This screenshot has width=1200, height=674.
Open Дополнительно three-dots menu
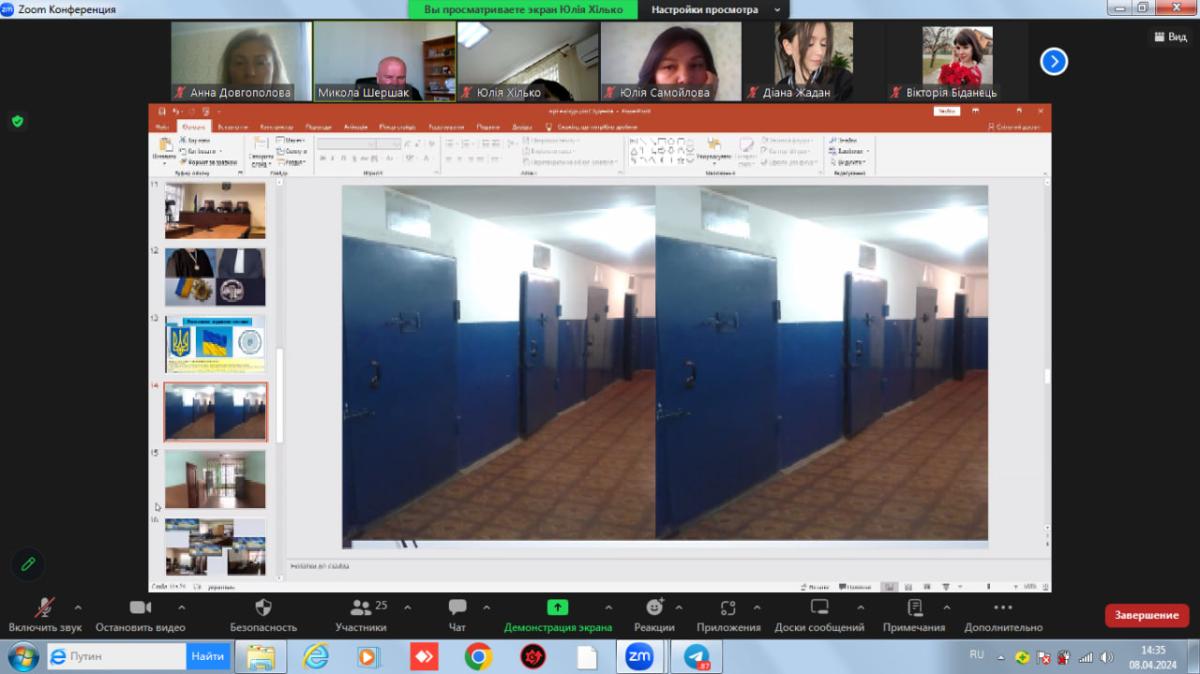(x=1003, y=607)
